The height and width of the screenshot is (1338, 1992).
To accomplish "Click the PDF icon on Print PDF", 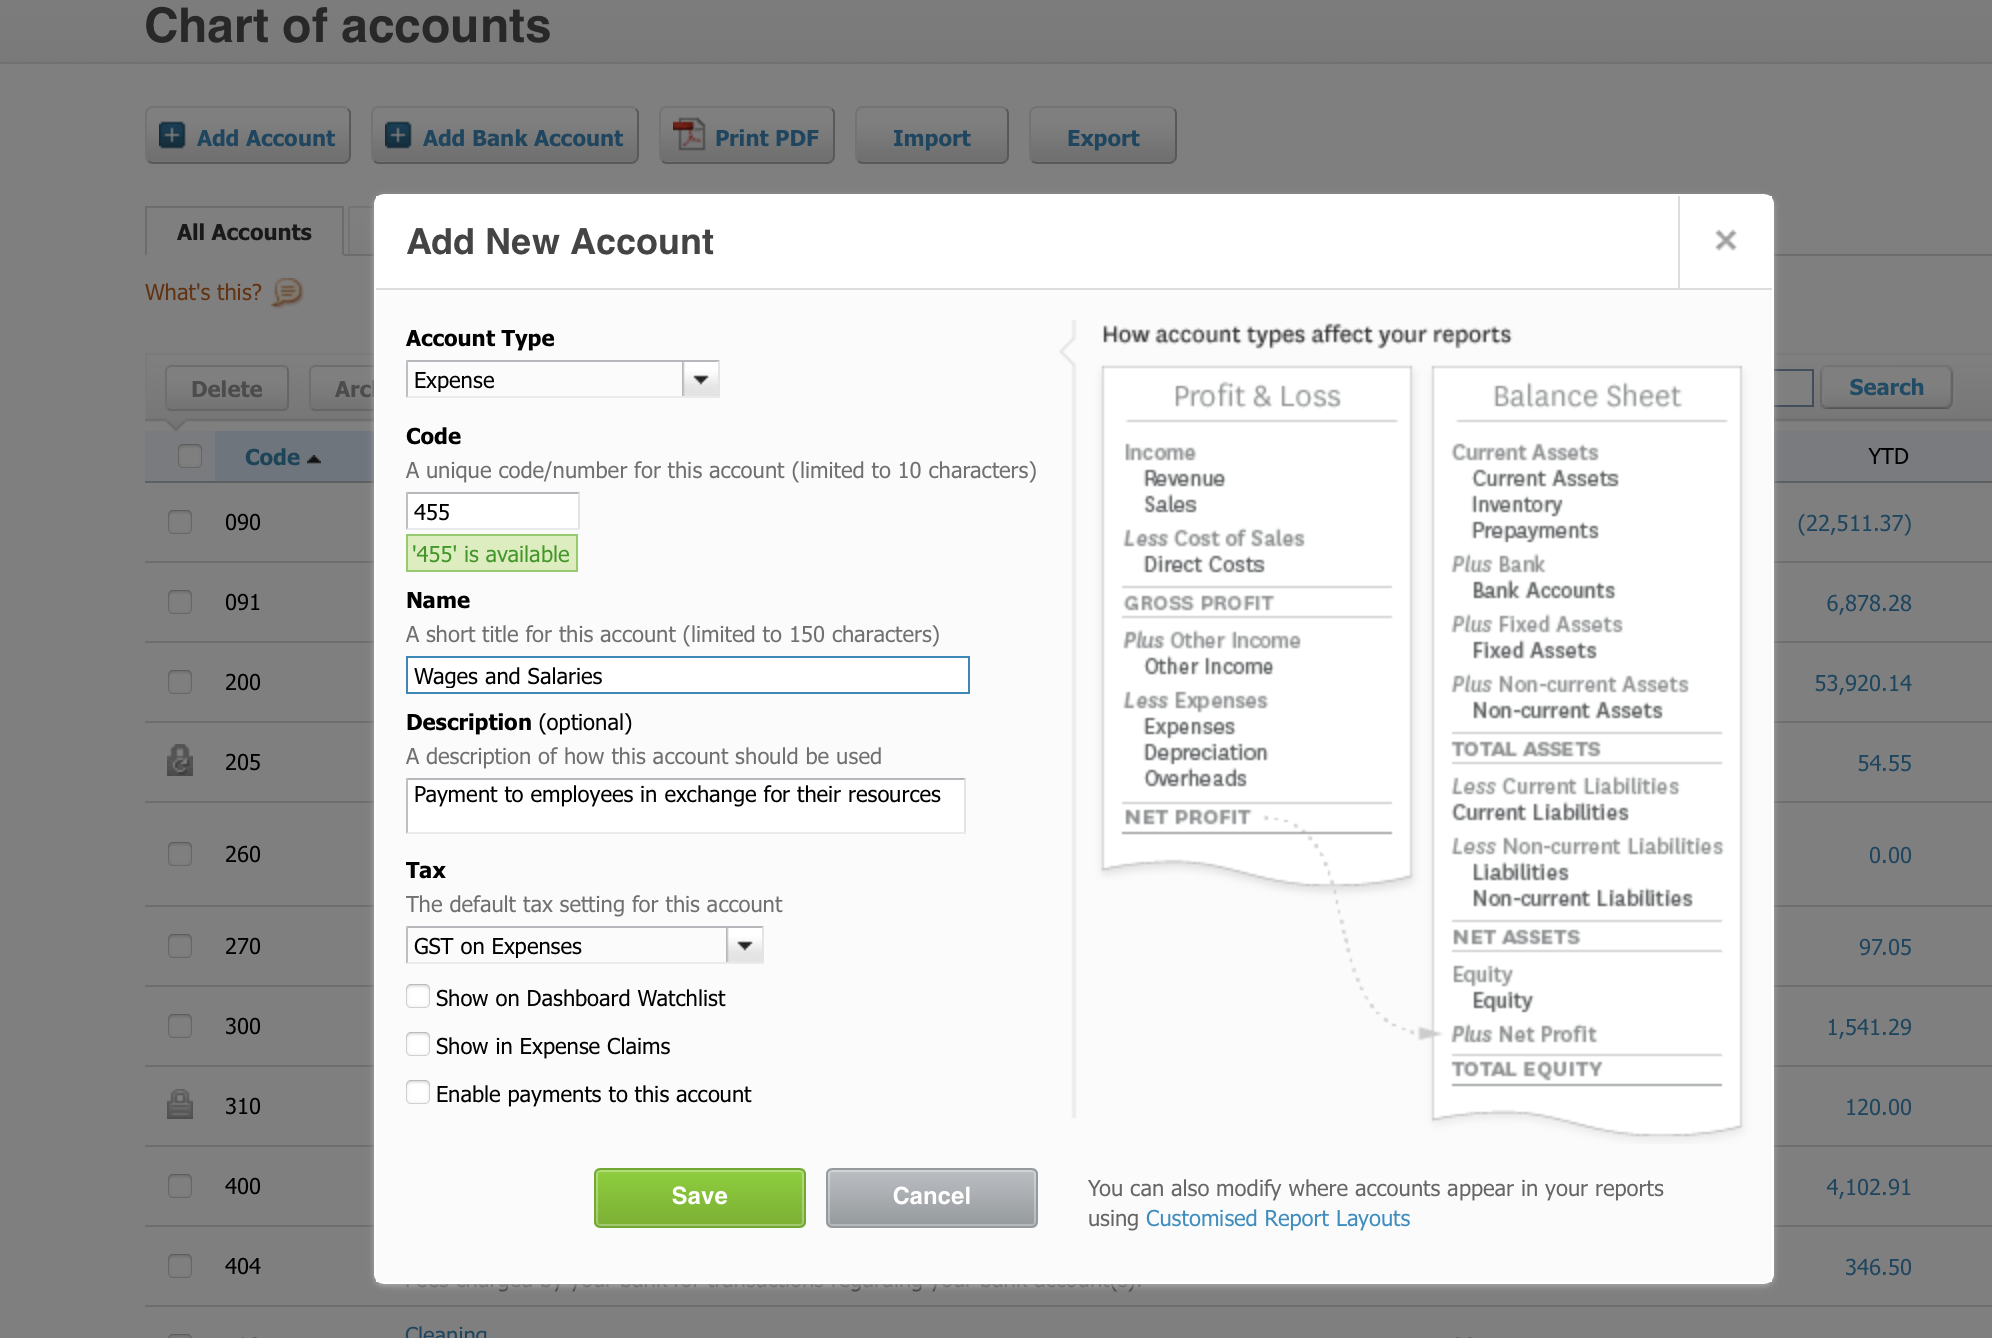I will pyautogui.click(x=688, y=135).
